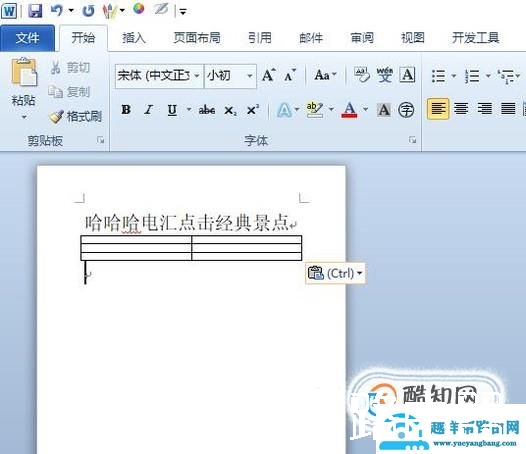Click the 粘贴 (Paste) clipboard icon
This screenshot has height=454, width=526.
[x=24, y=72]
